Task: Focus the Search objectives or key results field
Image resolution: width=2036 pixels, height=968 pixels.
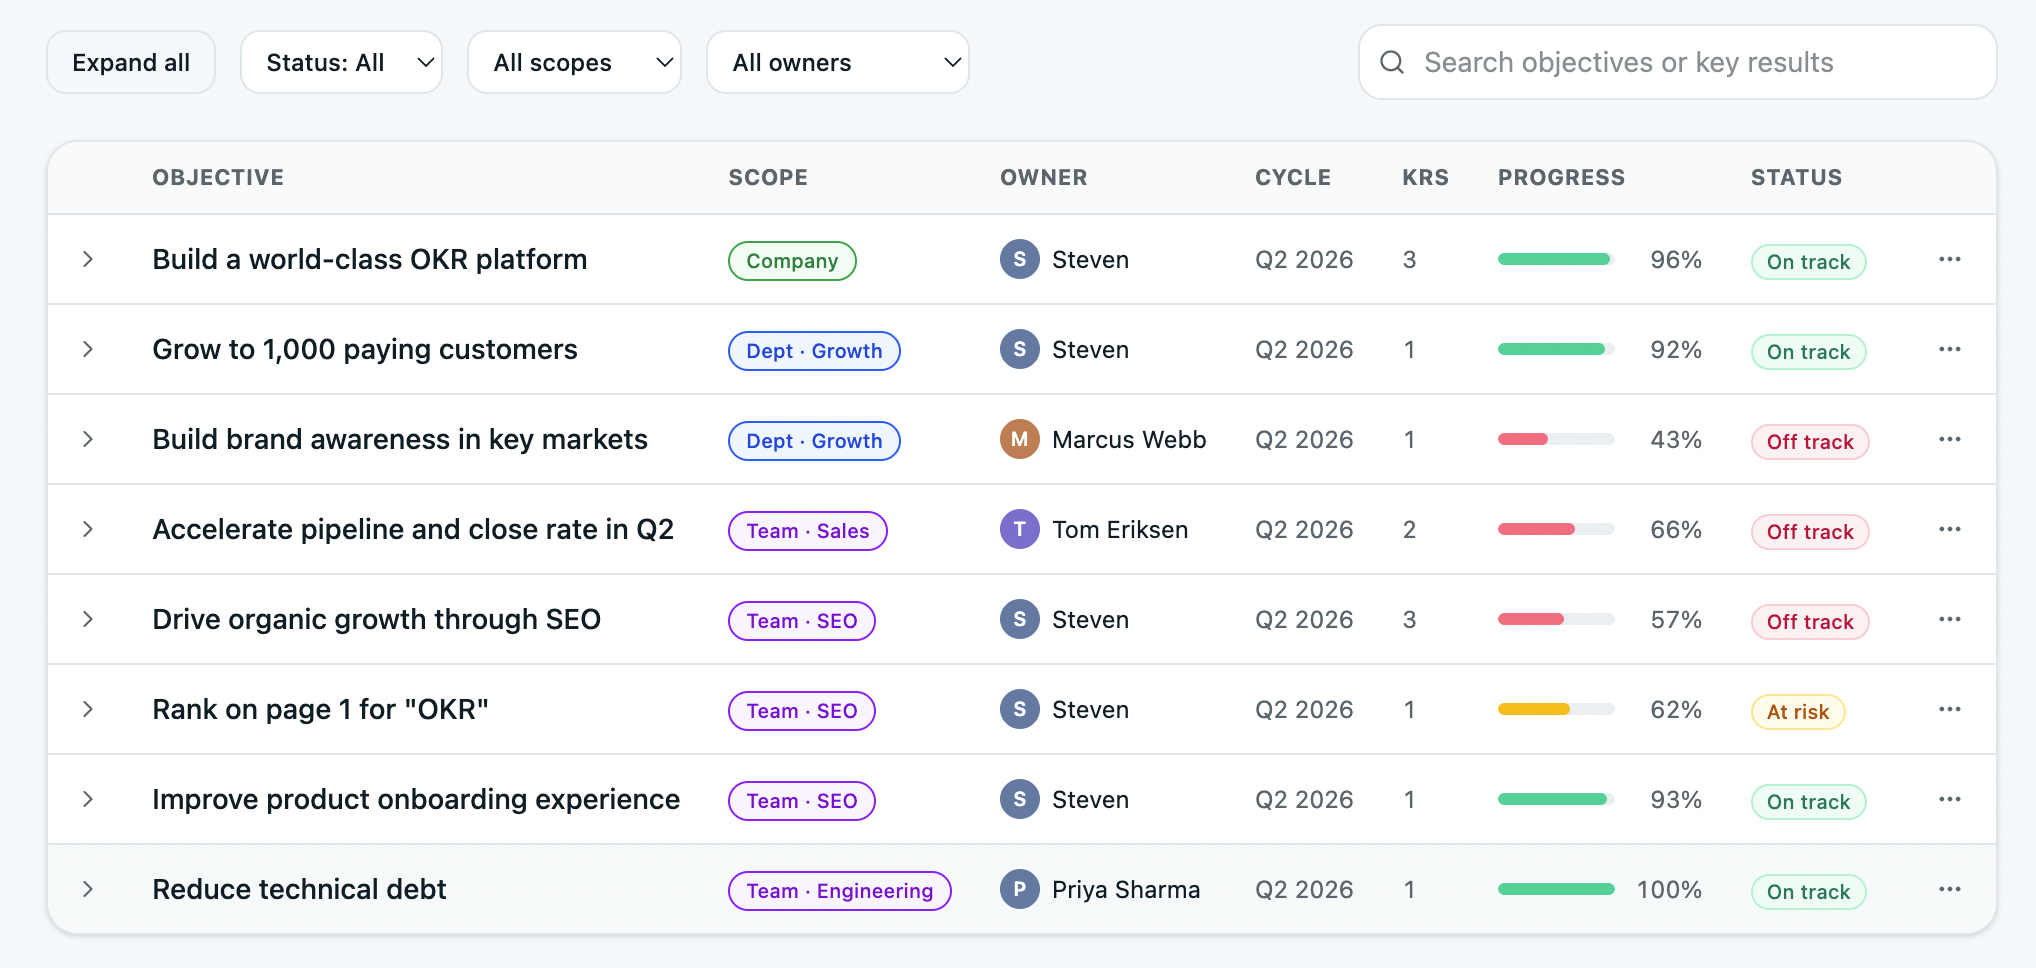Action: 1677,62
